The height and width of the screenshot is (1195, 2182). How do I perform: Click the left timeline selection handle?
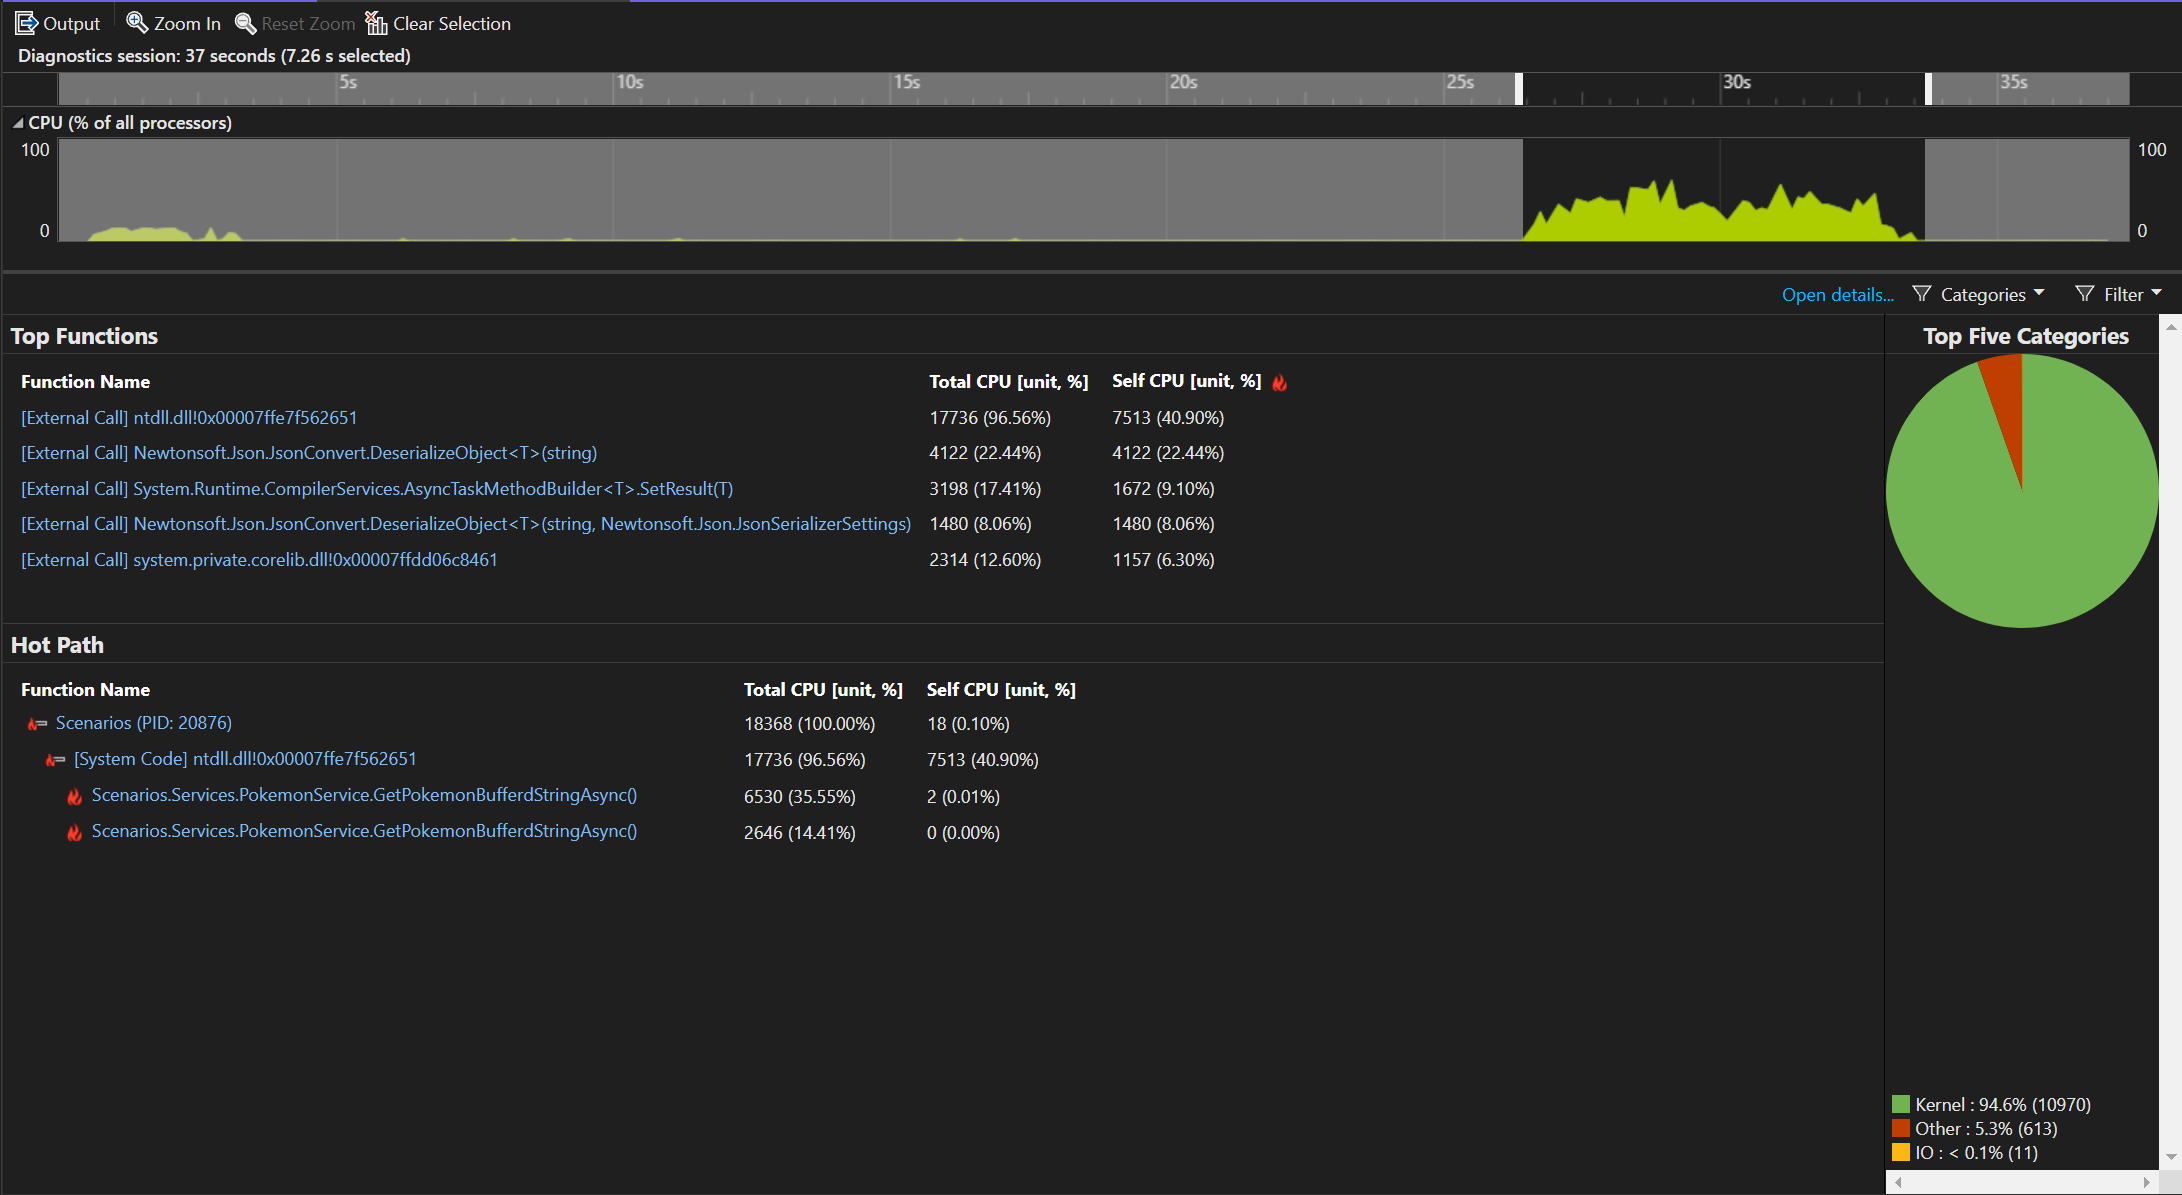click(1519, 89)
